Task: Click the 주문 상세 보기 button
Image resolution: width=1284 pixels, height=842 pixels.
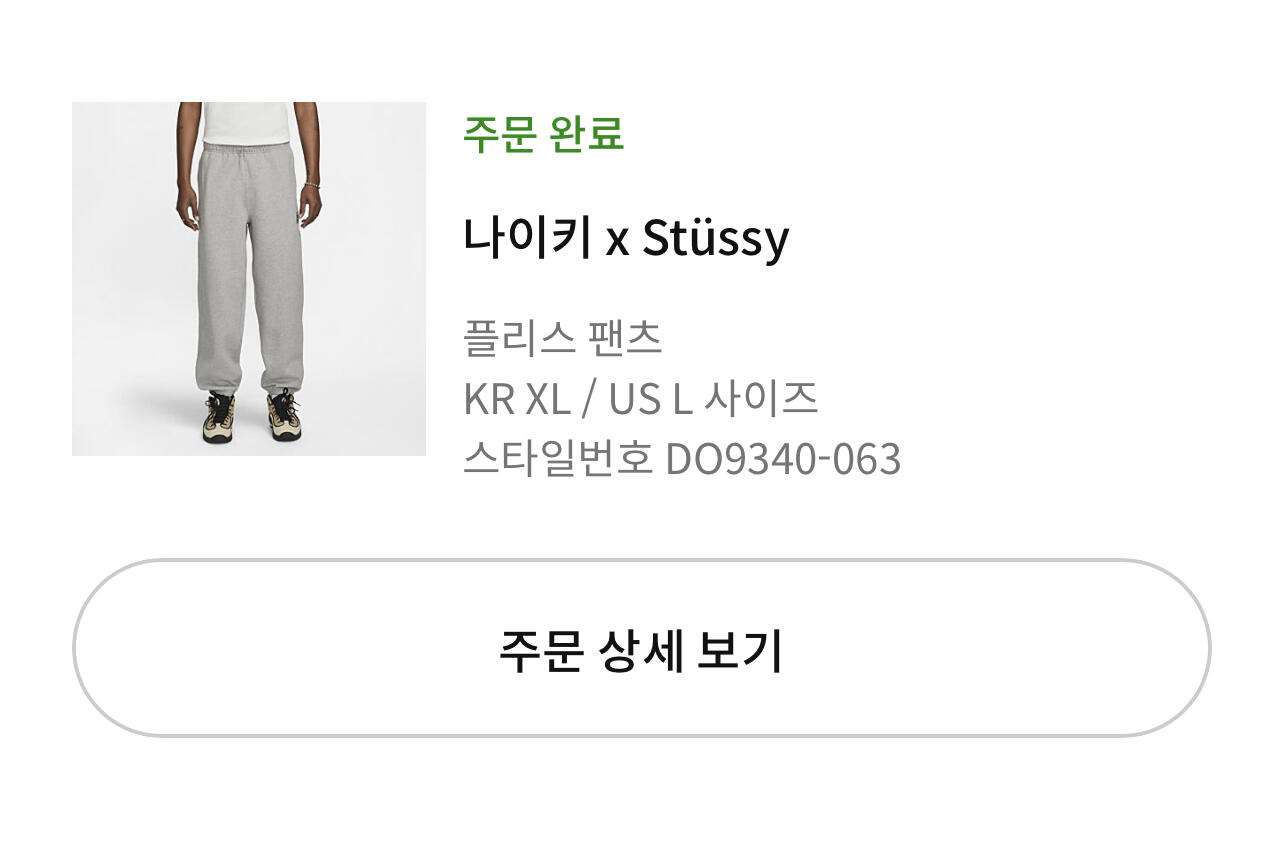Action: [641, 648]
